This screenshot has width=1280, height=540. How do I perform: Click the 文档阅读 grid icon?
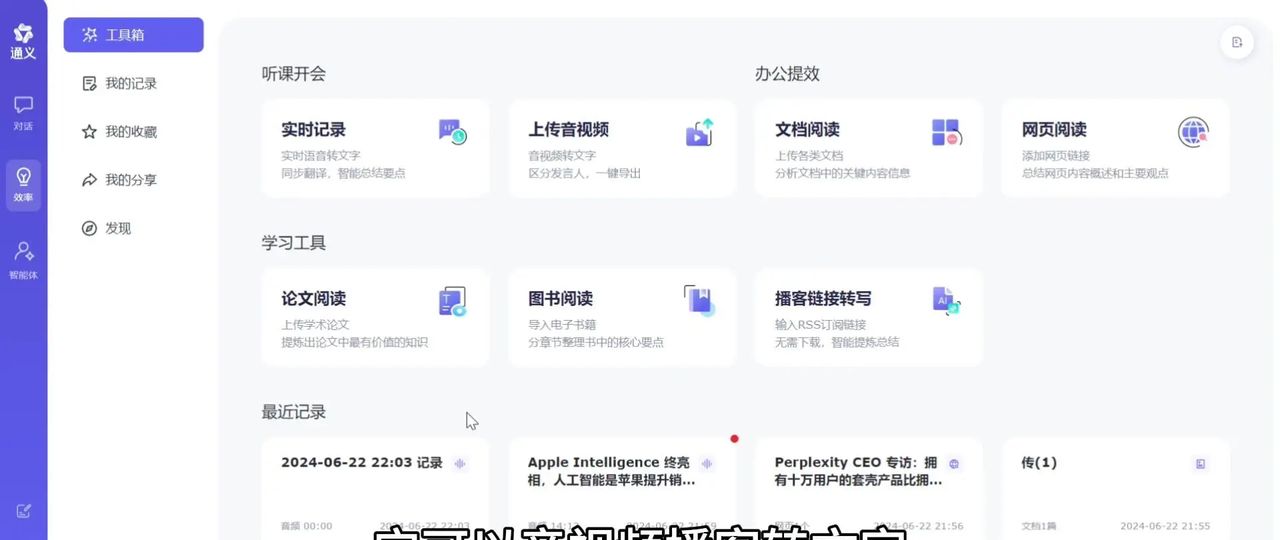tap(946, 132)
